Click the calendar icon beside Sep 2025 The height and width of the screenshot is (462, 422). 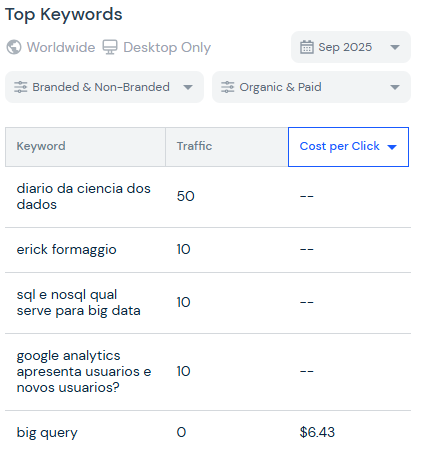(307, 47)
